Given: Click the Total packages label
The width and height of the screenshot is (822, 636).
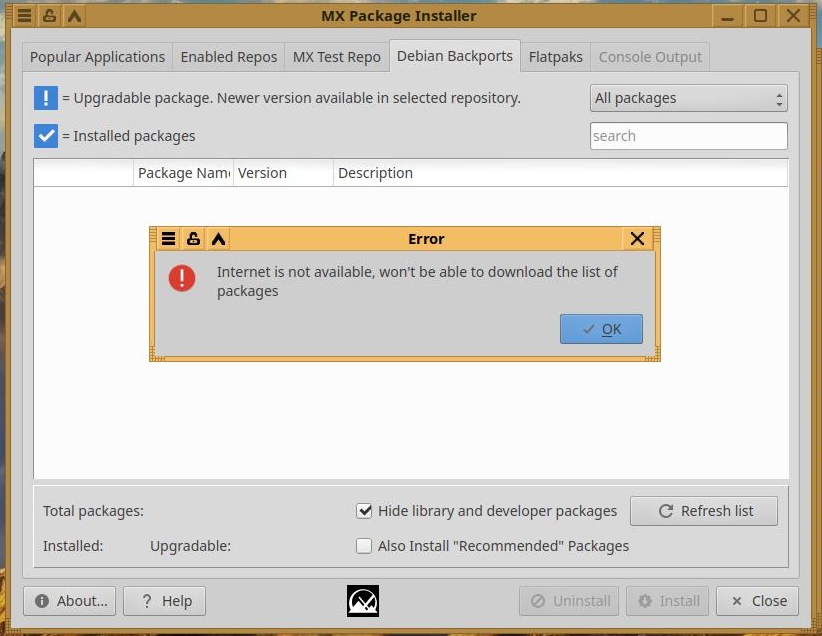Looking at the screenshot, I should pos(93,511).
